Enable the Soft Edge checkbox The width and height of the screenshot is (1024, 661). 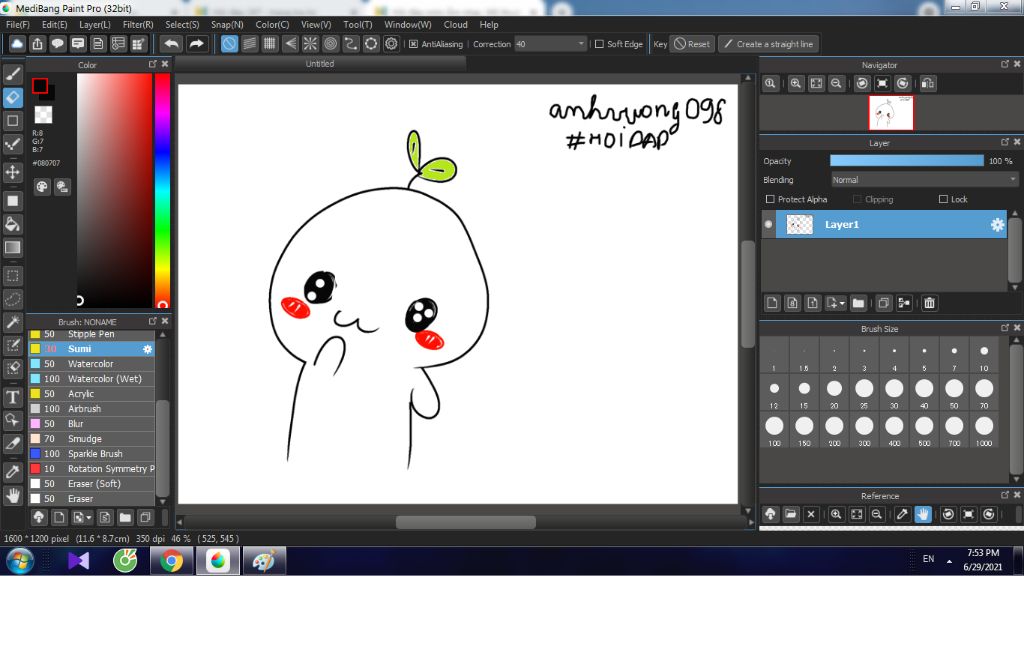pos(599,44)
